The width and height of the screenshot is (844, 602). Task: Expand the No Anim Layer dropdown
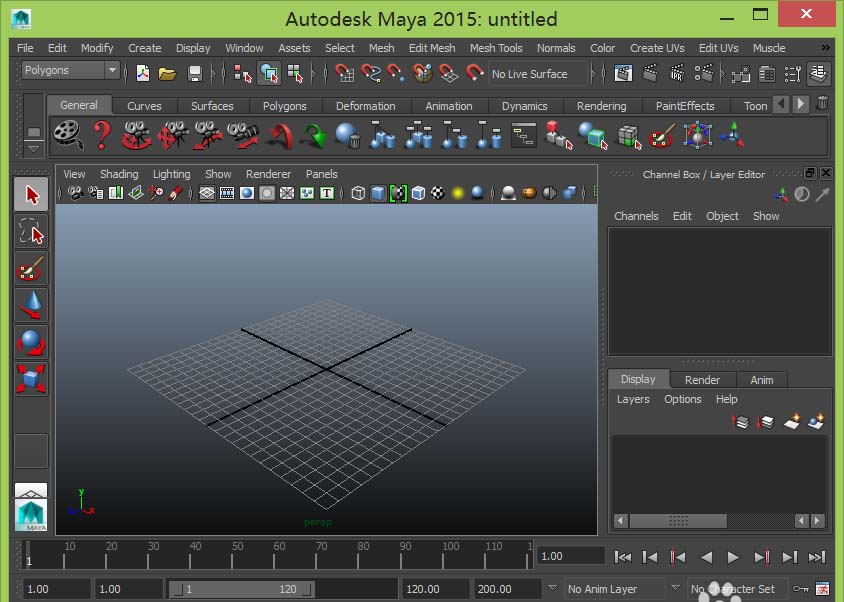pyautogui.click(x=553, y=589)
